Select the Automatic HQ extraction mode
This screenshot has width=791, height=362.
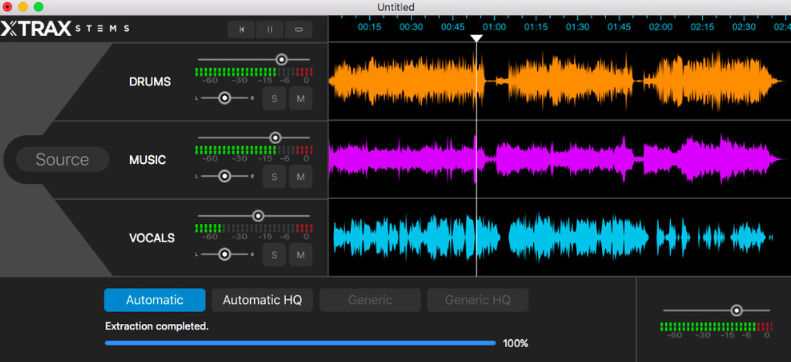click(x=262, y=300)
